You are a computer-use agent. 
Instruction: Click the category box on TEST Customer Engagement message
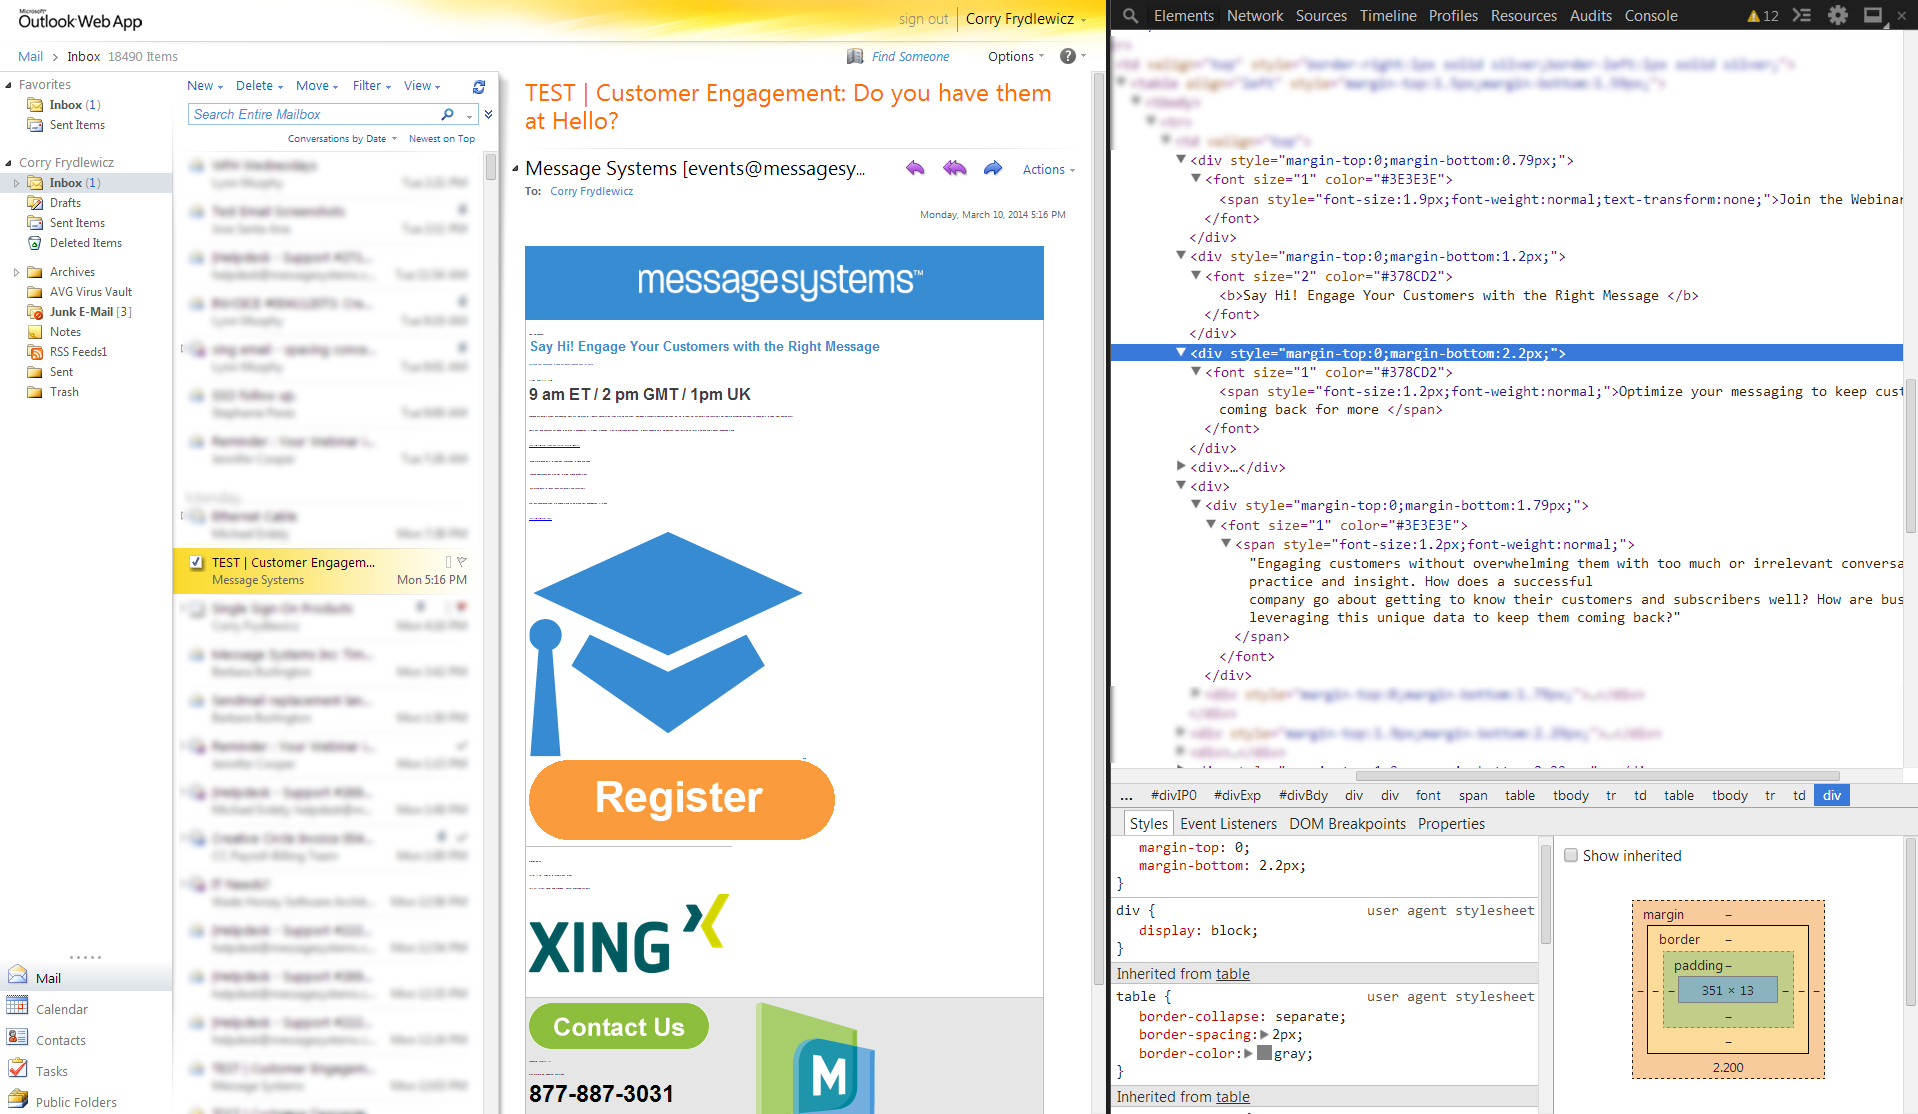pos(448,562)
